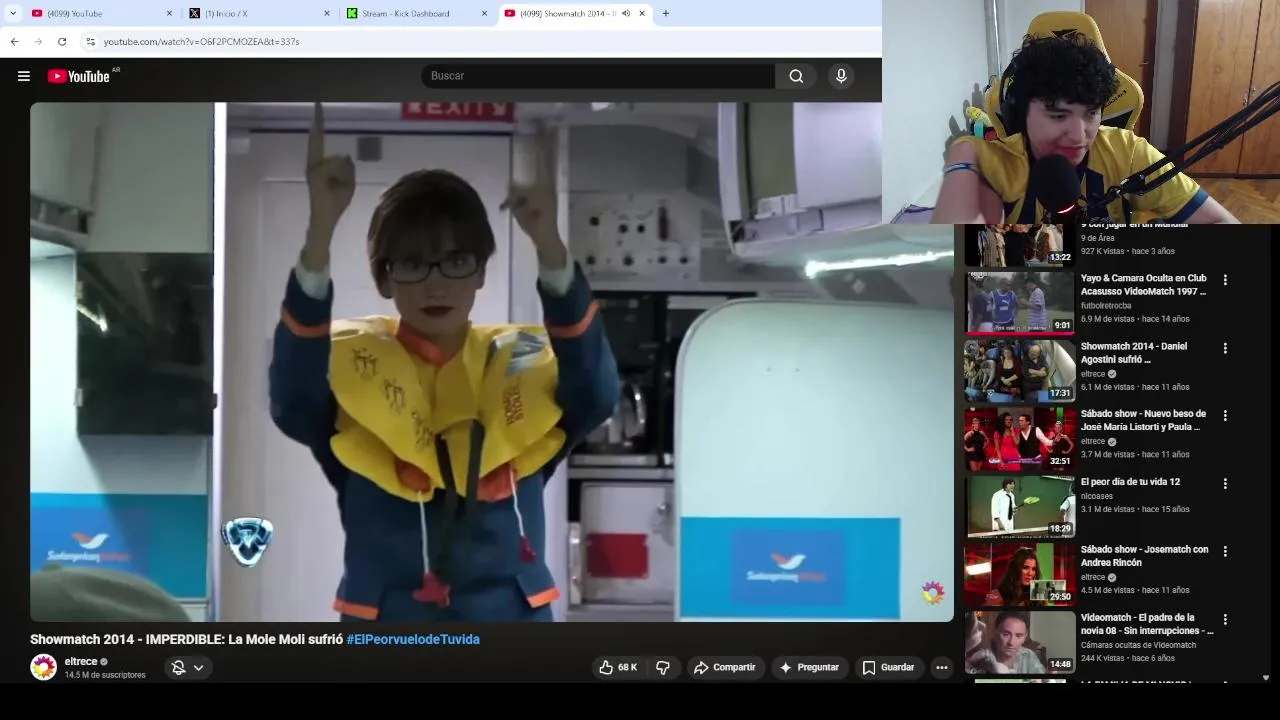Go back with browser back arrow
The height and width of the screenshot is (720, 1280).
pos(14,41)
